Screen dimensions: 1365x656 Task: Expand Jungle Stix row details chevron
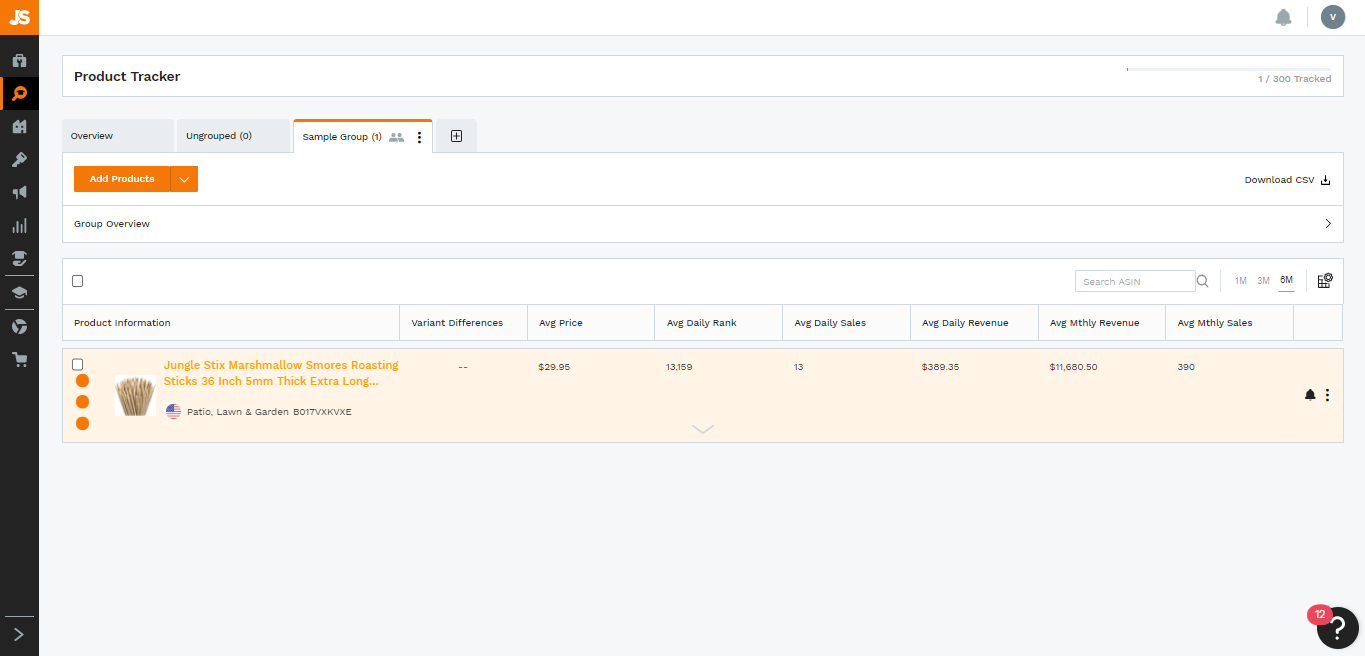(703, 429)
